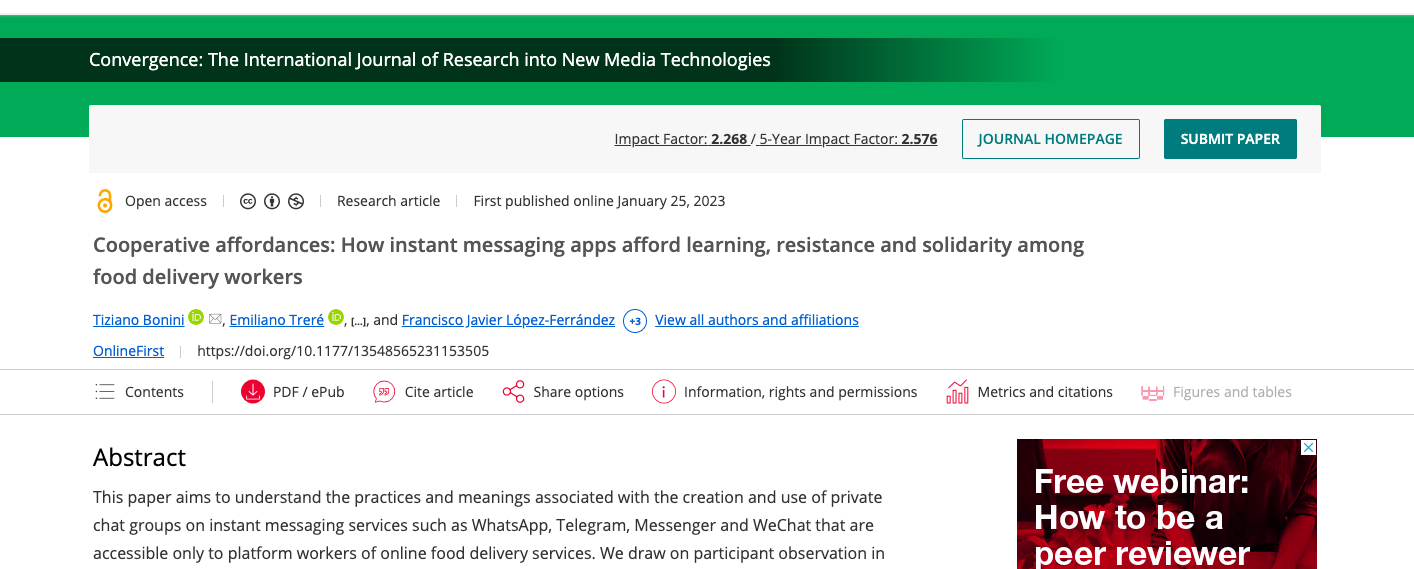The image size is (1414, 569).
Task: Open Information, rights and permissions
Action: pos(785,392)
